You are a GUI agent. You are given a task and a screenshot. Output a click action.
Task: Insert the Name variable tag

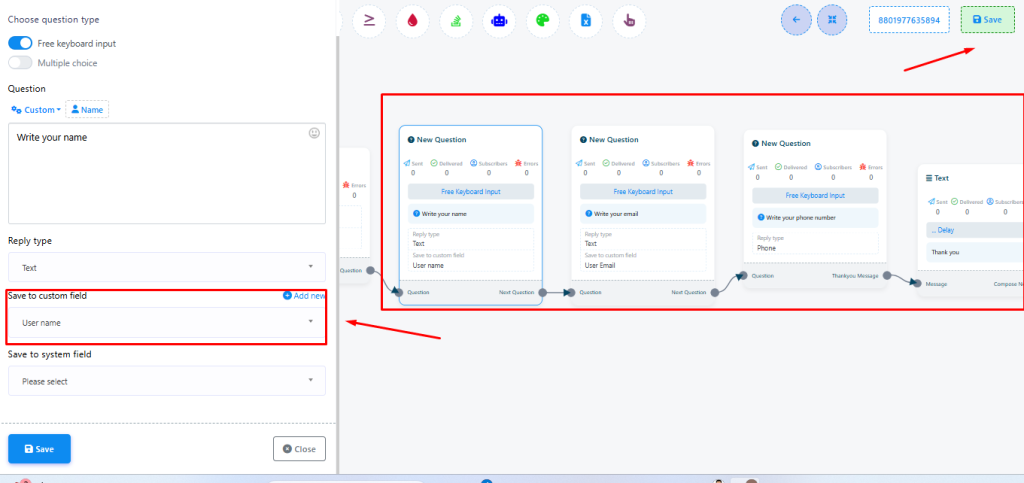87,110
